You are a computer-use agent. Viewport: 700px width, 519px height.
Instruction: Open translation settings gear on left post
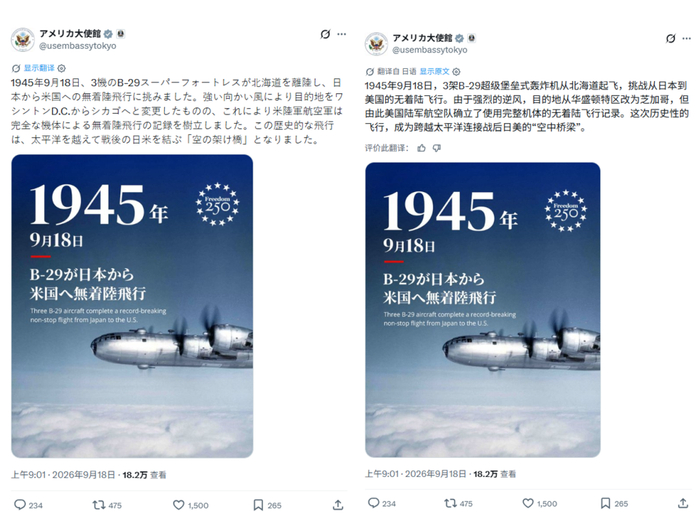(x=62, y=68)
